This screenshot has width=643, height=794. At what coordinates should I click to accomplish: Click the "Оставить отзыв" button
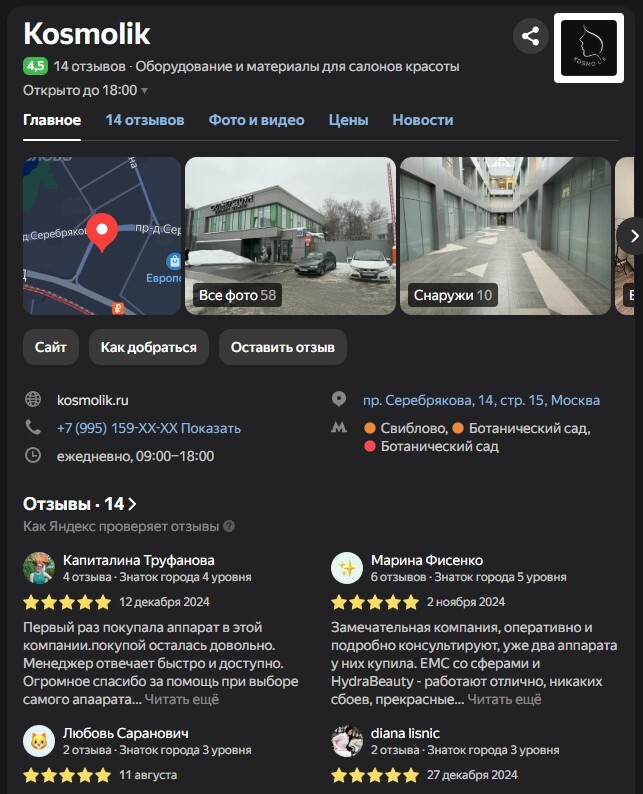click(x=283, y=347)
